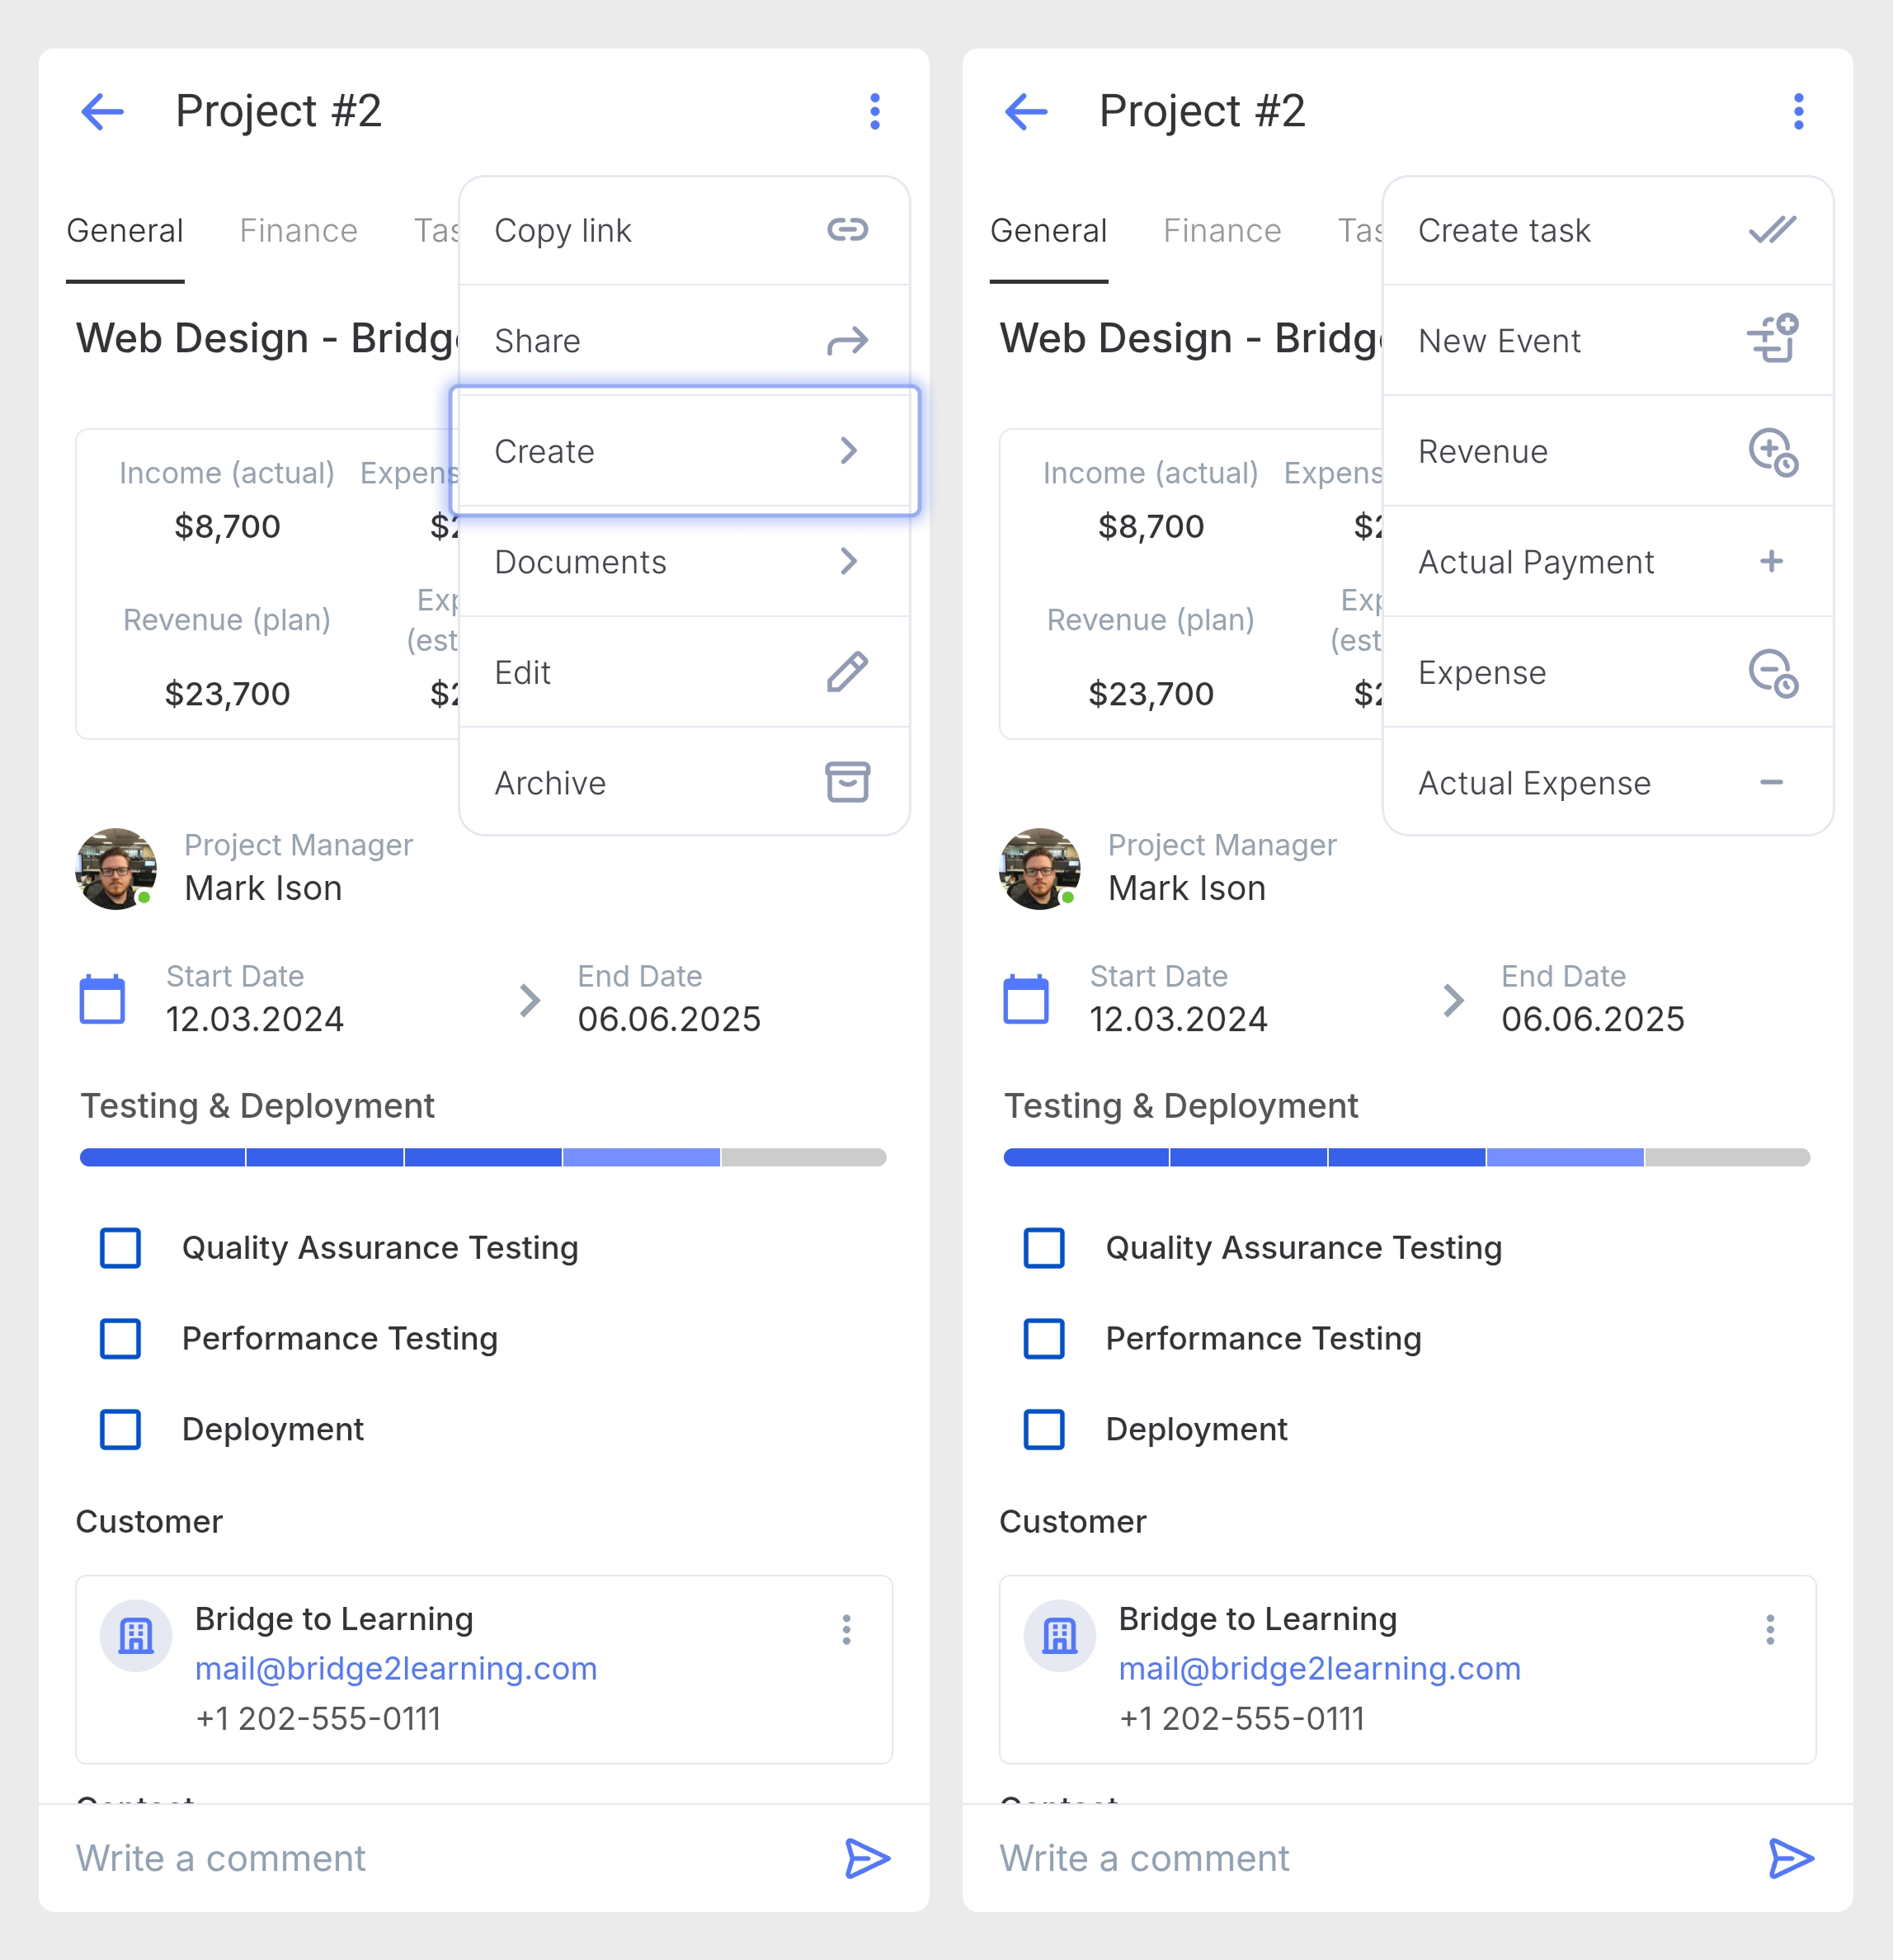Click the New Event icon
This screenshot has width=1893, height=1960.
point(1772,338)
